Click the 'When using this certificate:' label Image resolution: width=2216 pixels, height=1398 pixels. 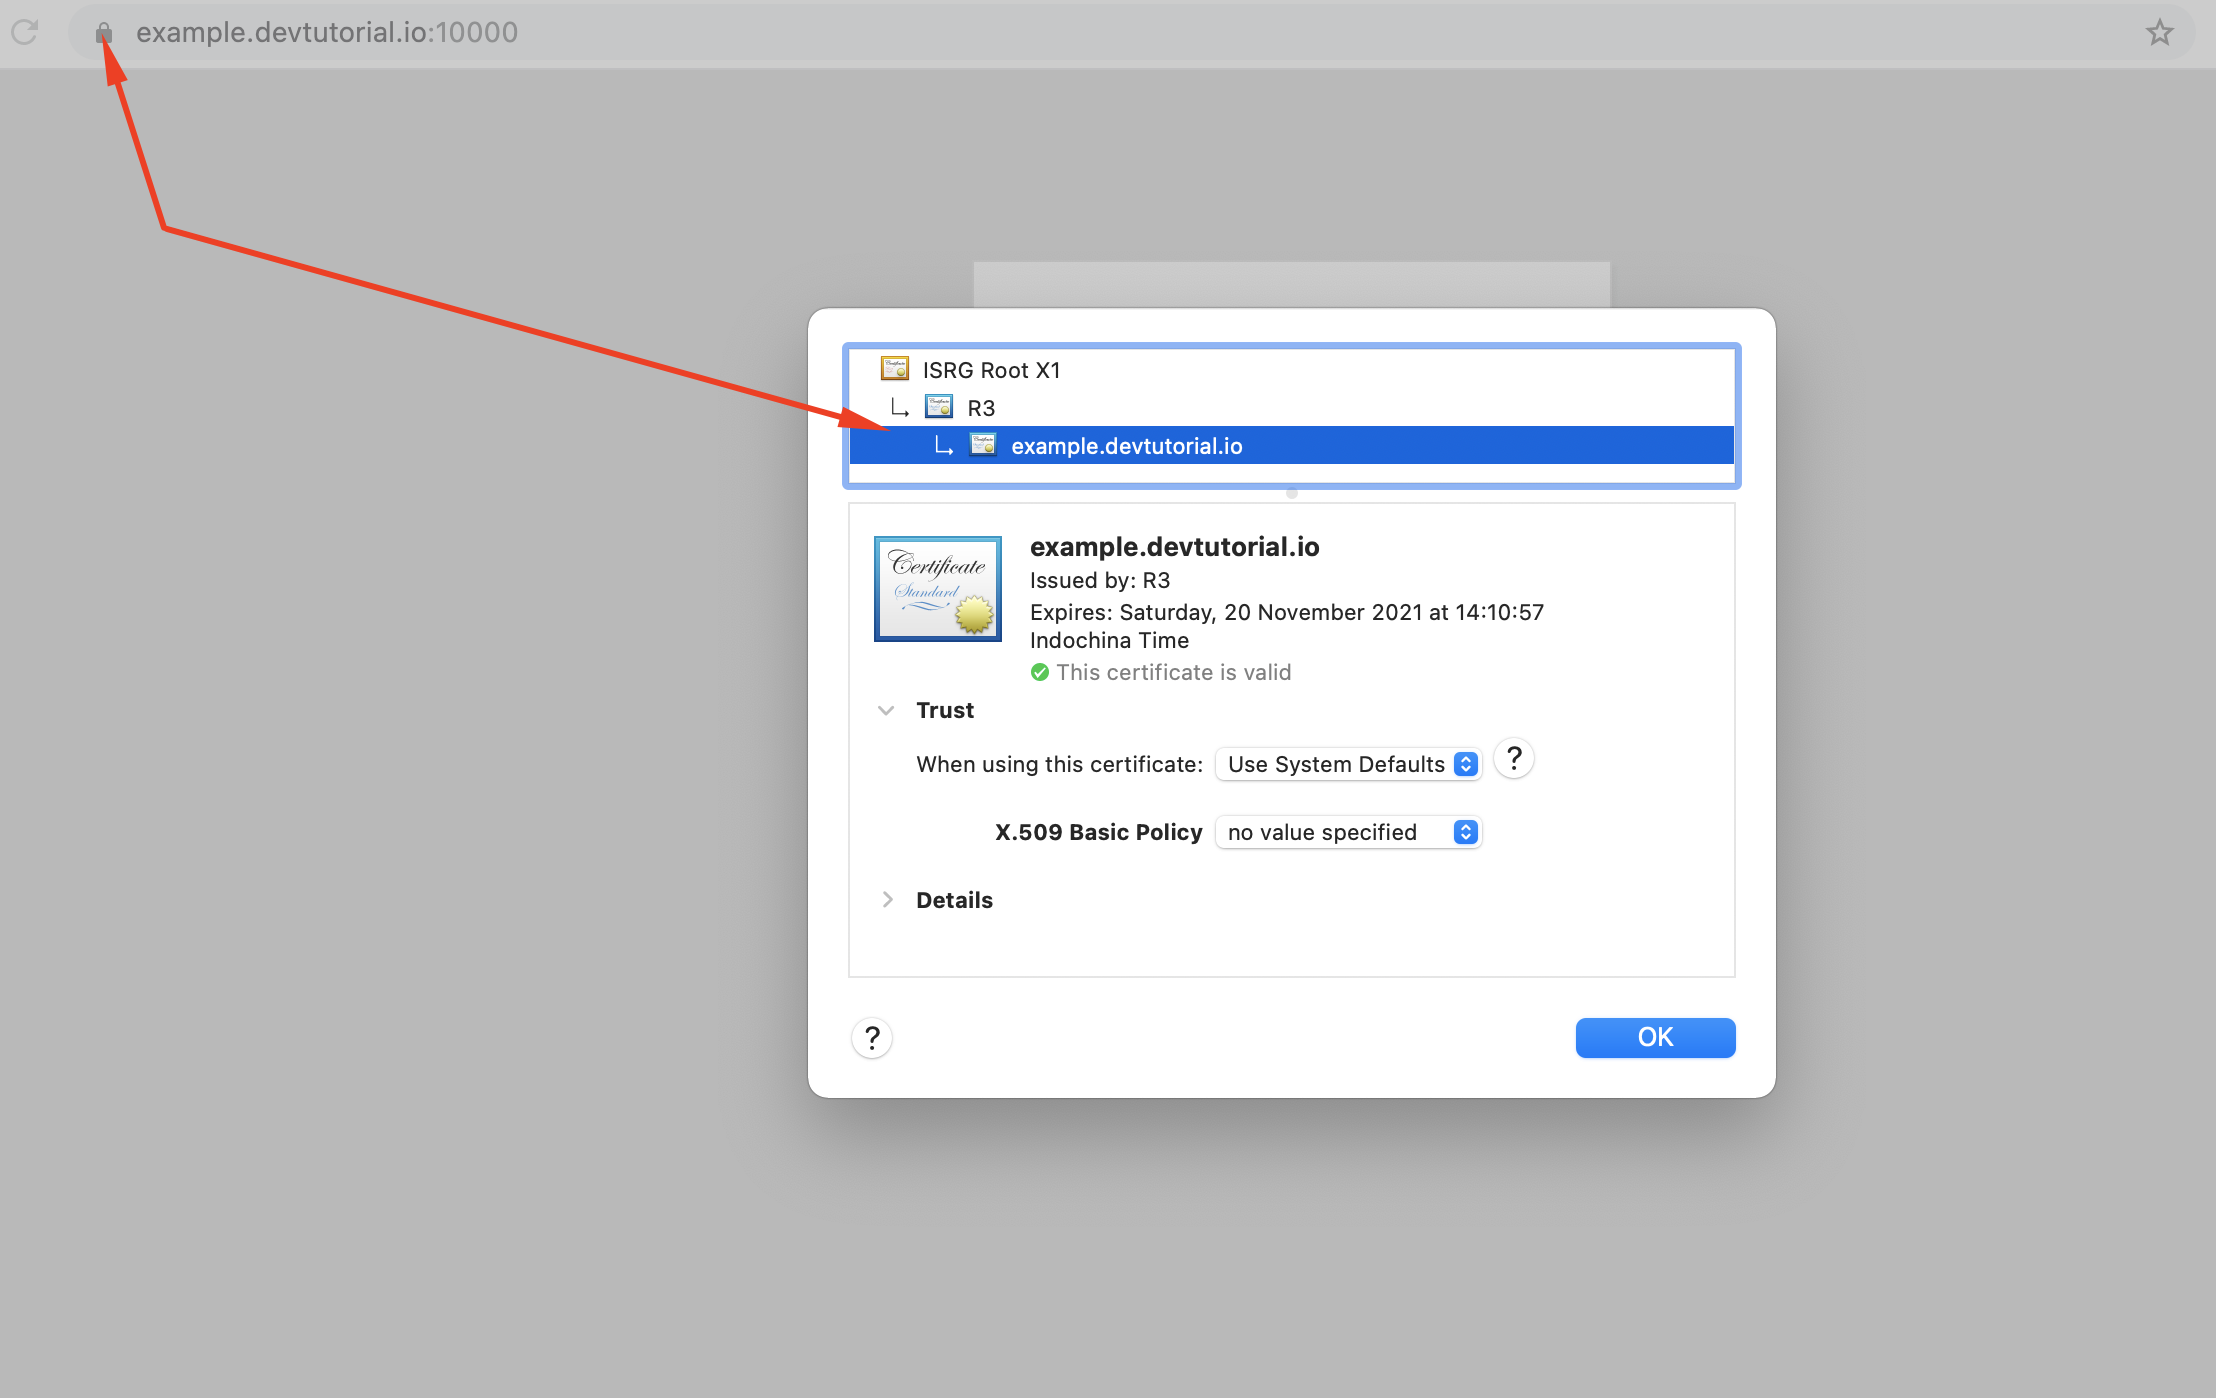pyautogui.click(x=1059, y=764)
